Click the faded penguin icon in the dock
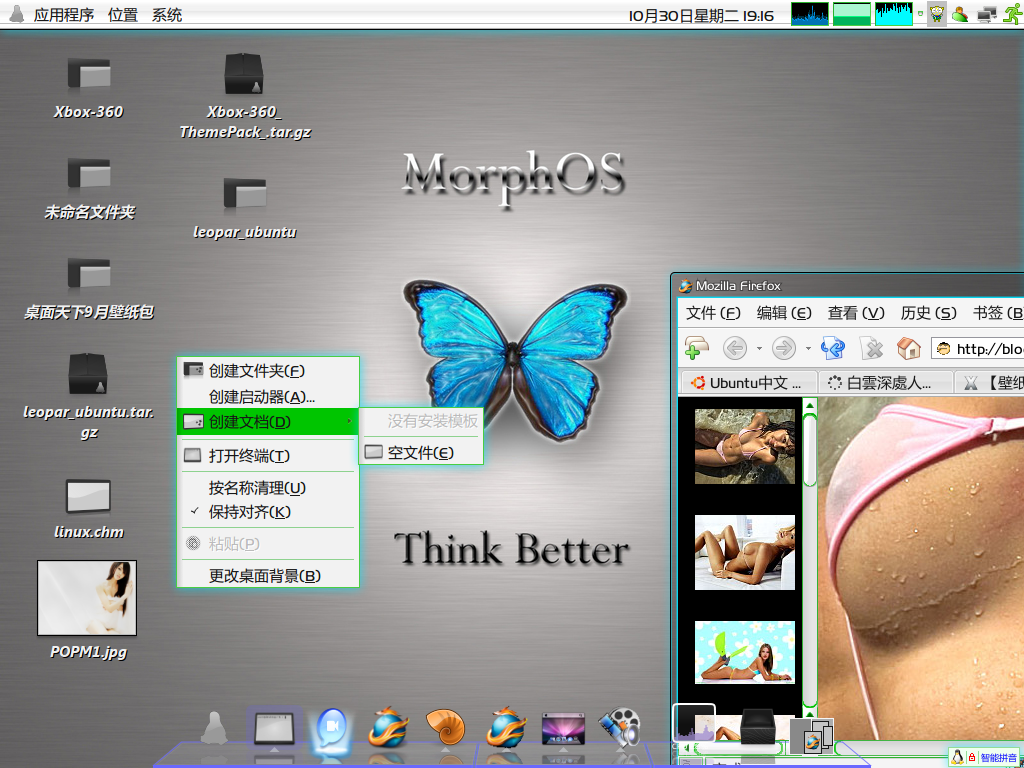Screen dimensions: 1024x768 pos(214,728)
